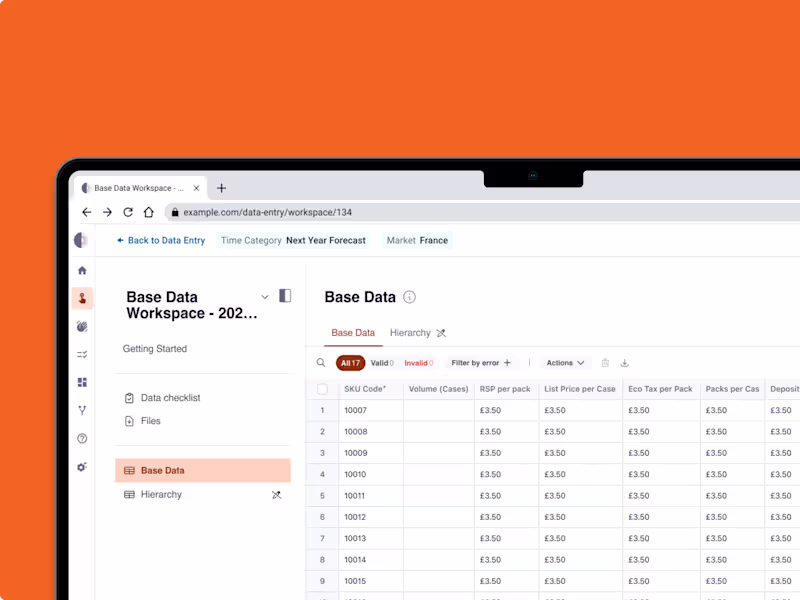
Task: Tick the select-all checkbox in table header
Action: coord(322,389)
